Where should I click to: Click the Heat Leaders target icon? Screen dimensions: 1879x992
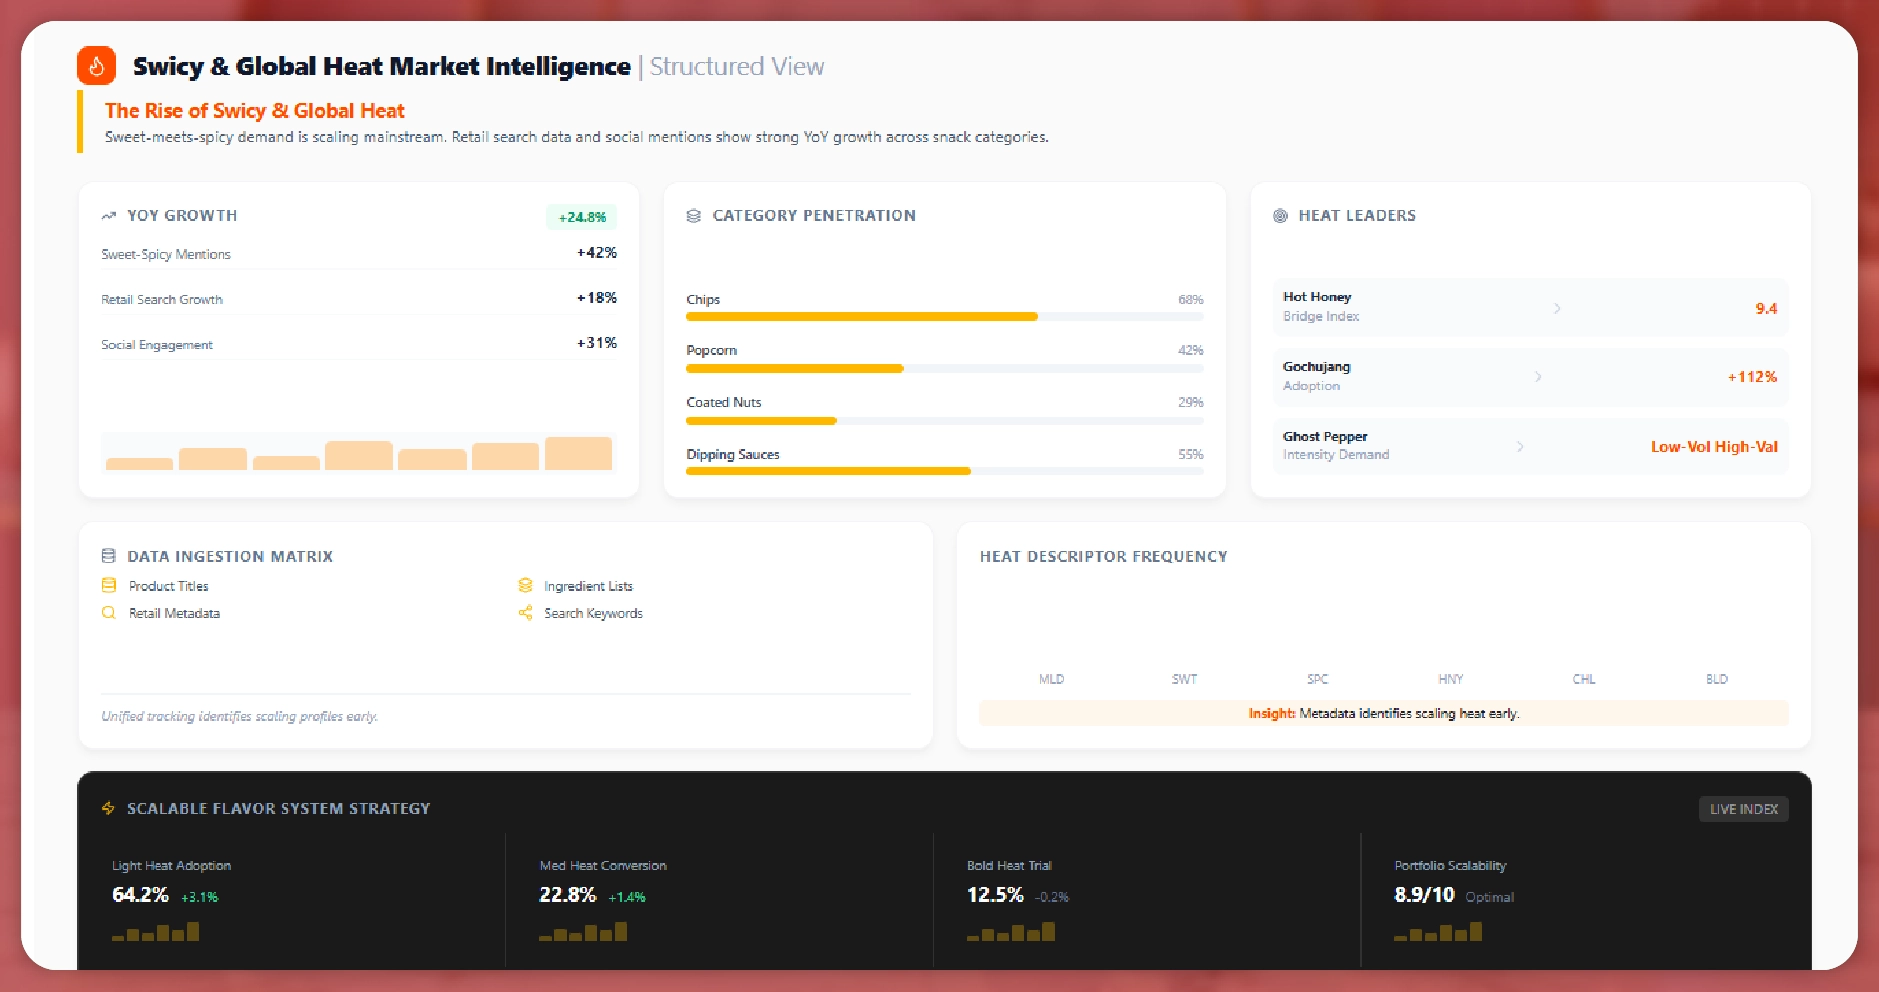[1280, 216]
